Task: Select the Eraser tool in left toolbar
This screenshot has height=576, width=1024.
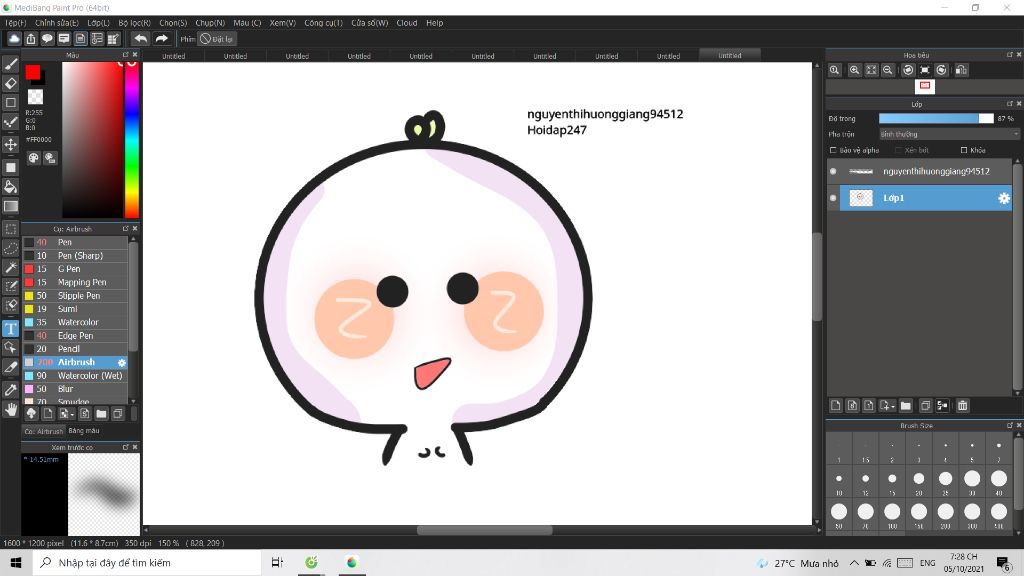Action: coord(10,83)
